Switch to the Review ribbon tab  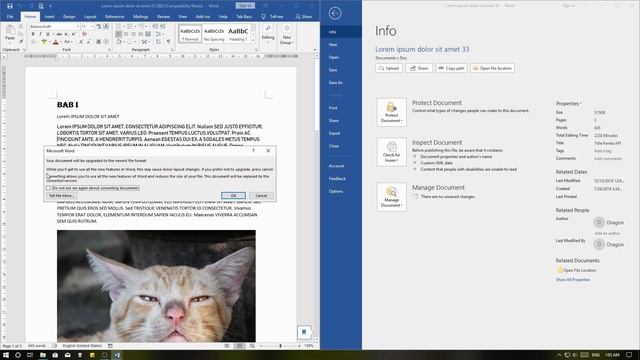click(x=163, y=17)
